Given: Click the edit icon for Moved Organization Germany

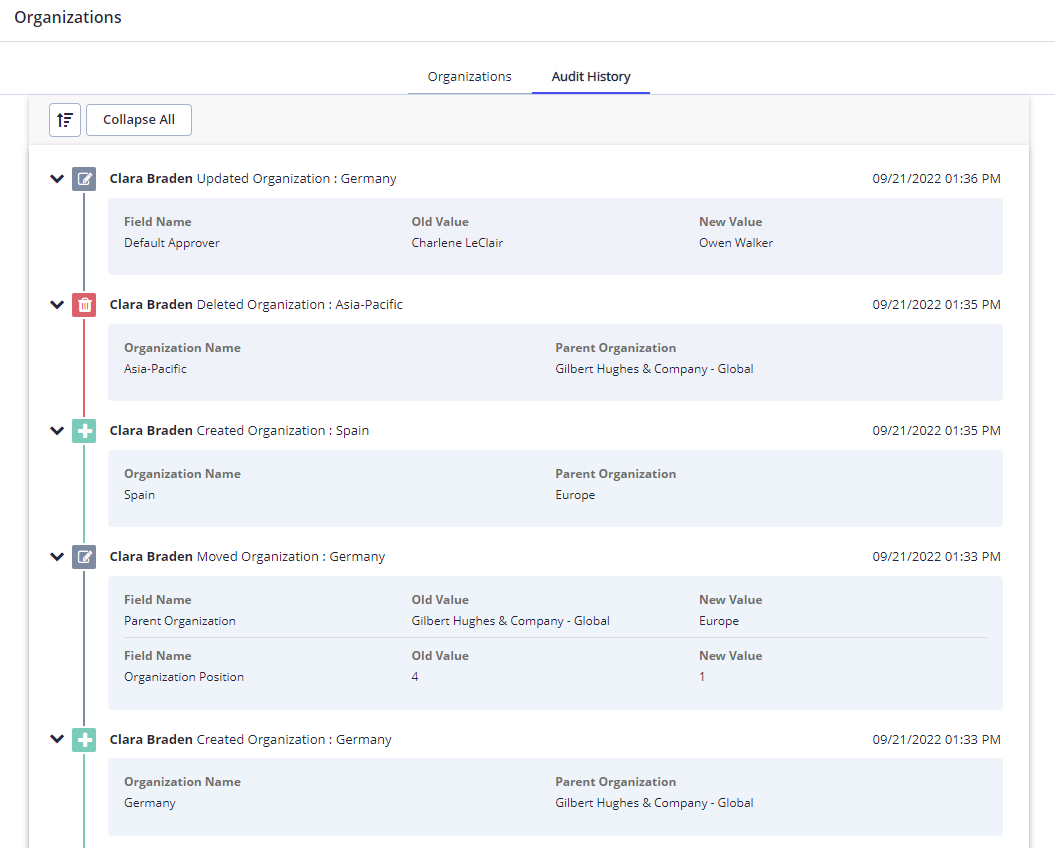Looking at the screenshot, I should [x=84, y=557].
